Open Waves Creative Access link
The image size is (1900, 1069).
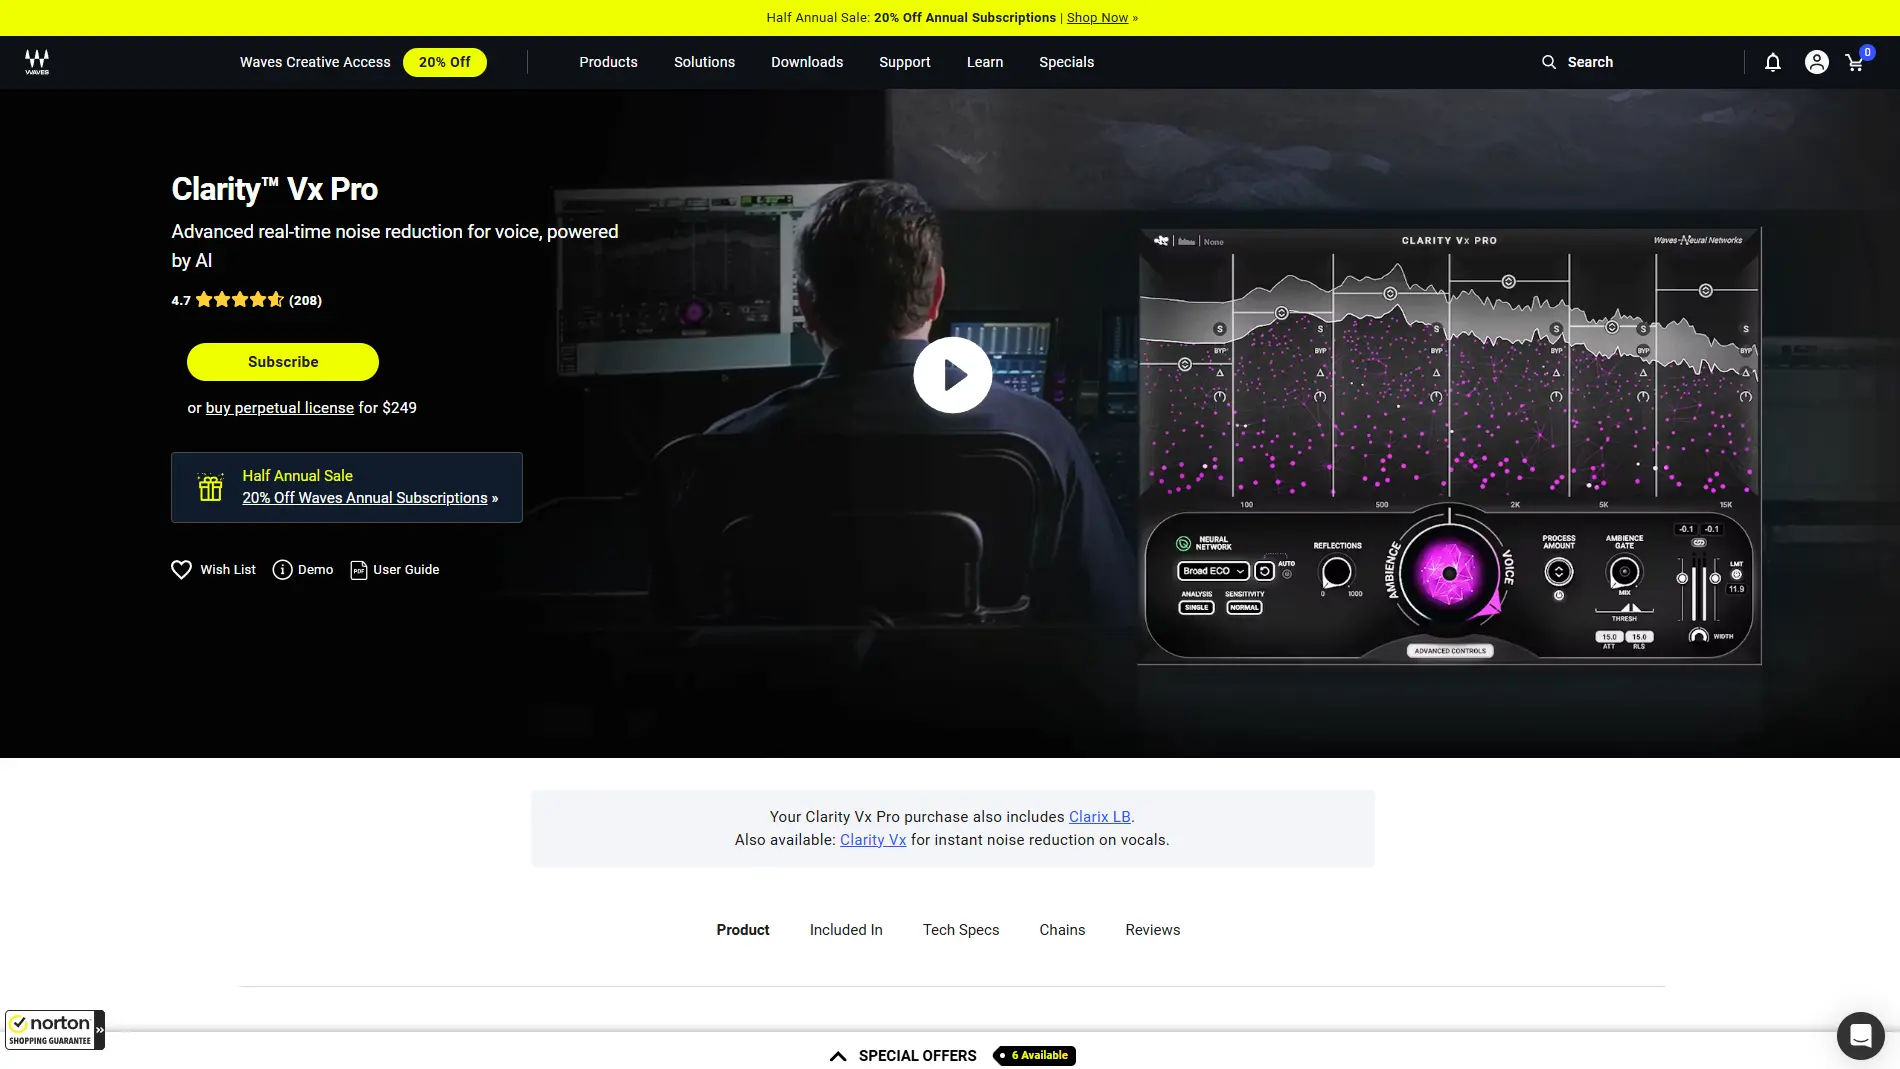pyautogui.click(x=315, y=62)
